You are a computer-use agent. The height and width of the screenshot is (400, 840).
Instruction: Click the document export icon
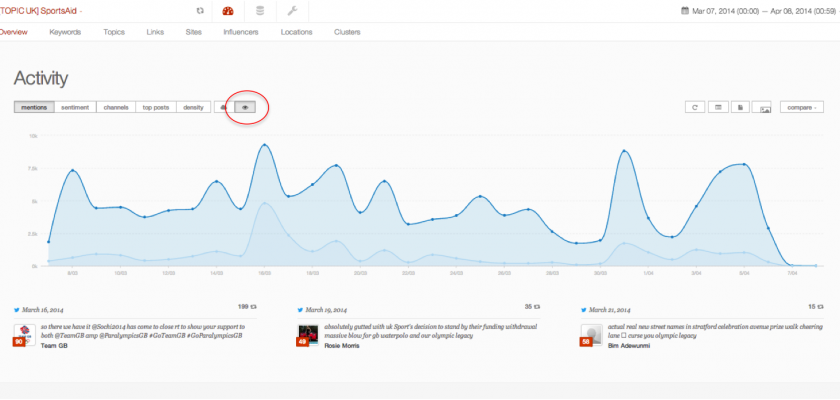click(739, 107)
